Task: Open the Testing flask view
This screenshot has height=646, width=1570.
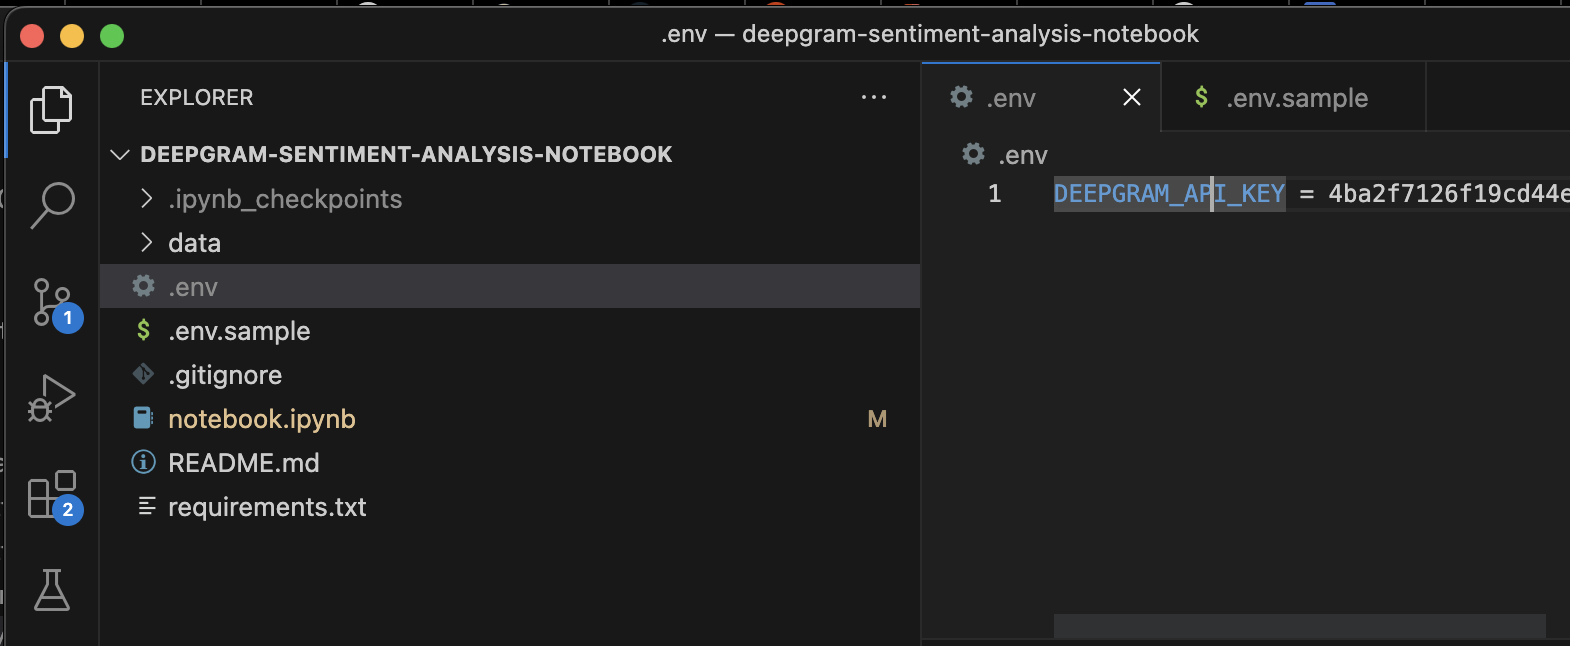Action: [51, 590]
